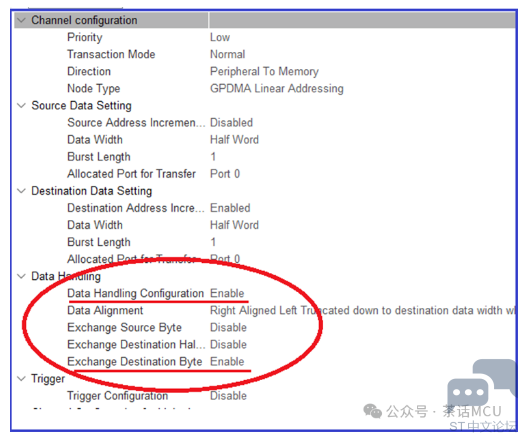Select the Trigger Configuration row label
526x442 pixels.
point(117,396)
